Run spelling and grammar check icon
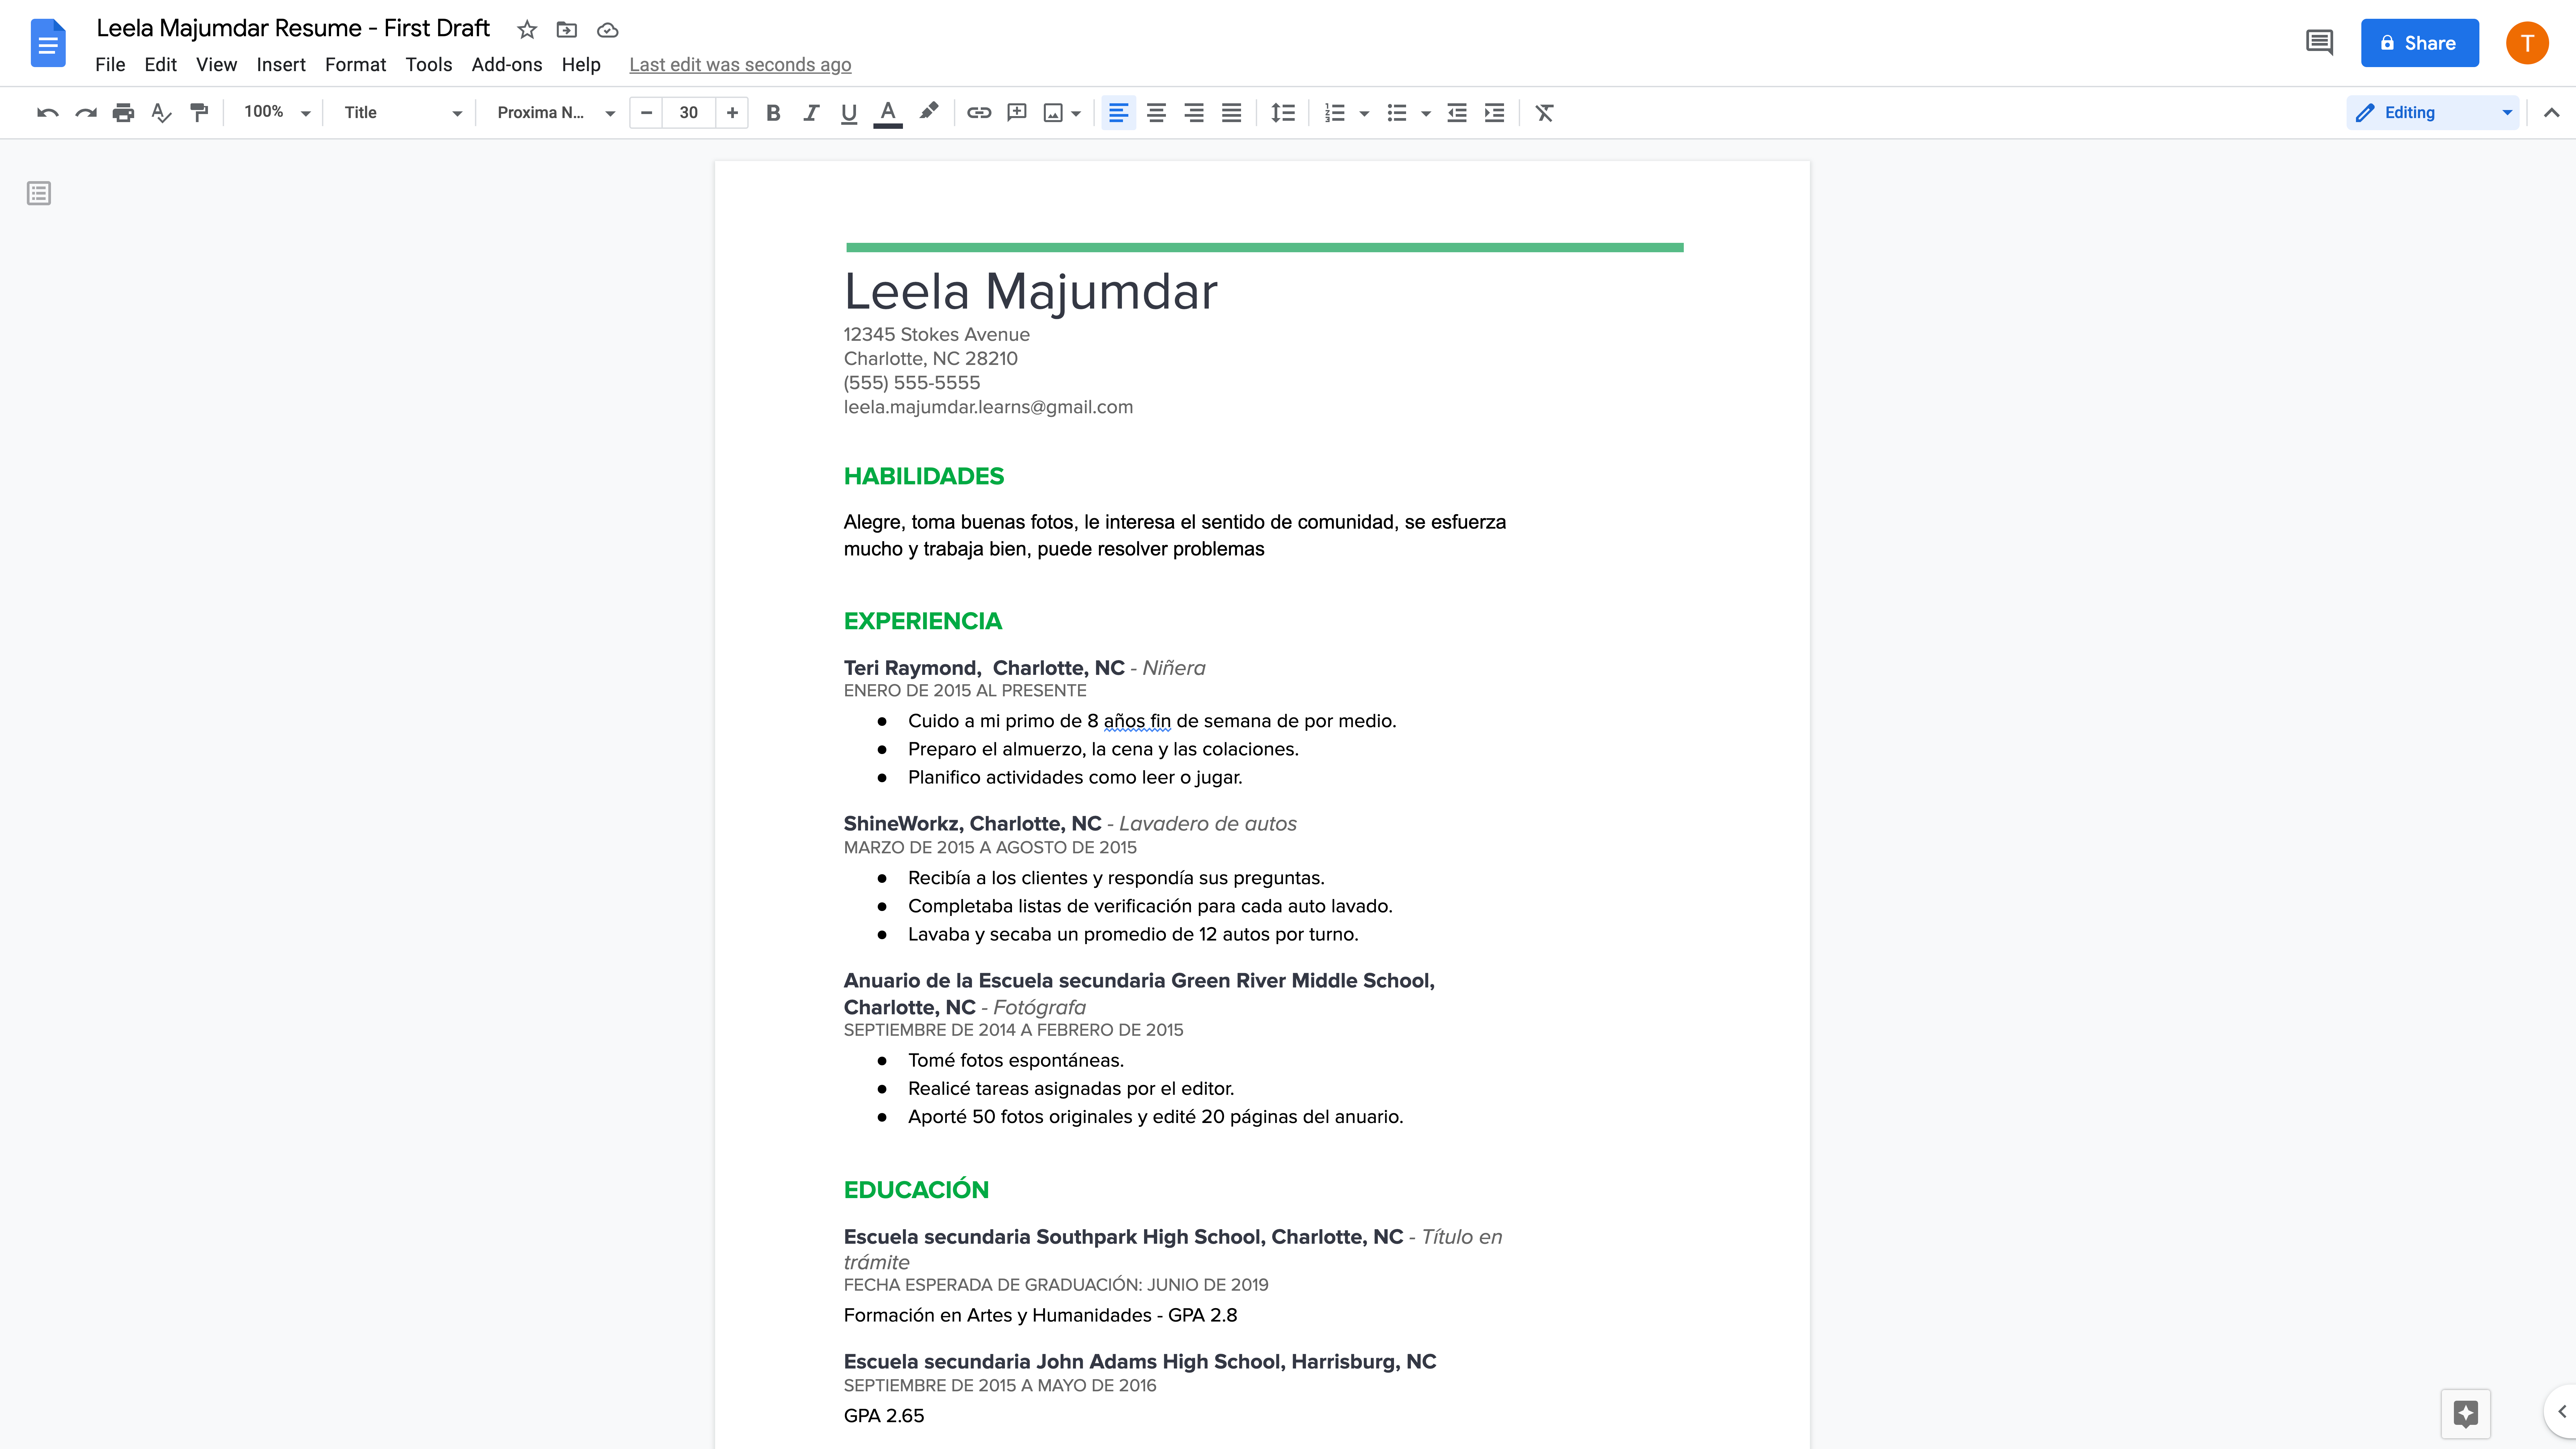The height and width of the screenshot is (1449, 2576). pyautogui.click(x=161, y=113)
